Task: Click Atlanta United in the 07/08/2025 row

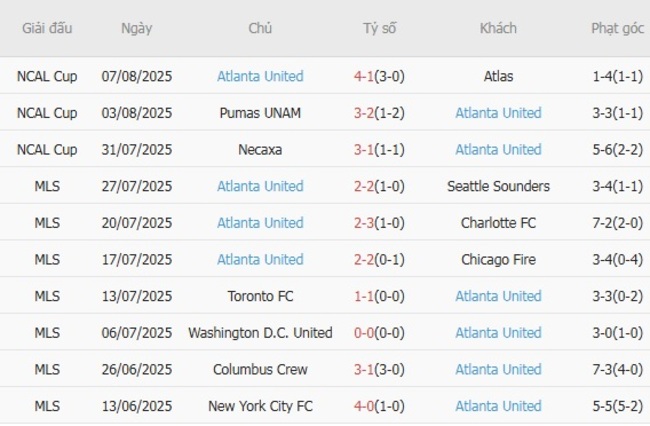Action: click(x=260, y=76)
